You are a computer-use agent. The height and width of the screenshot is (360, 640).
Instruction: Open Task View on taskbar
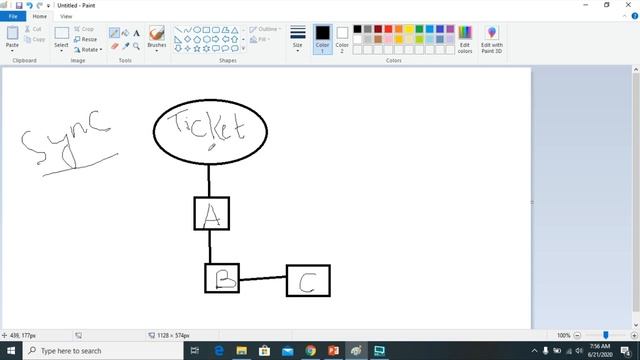195,351
